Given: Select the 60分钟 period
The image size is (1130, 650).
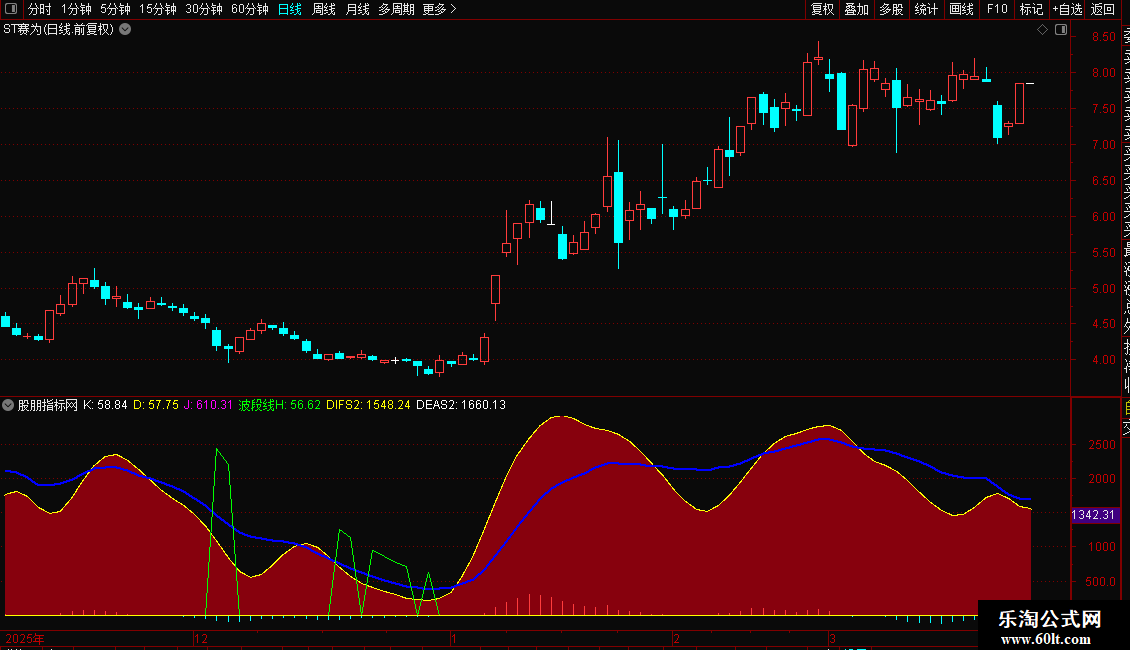Looking at the screenshot, I should [x=250, y=9].
